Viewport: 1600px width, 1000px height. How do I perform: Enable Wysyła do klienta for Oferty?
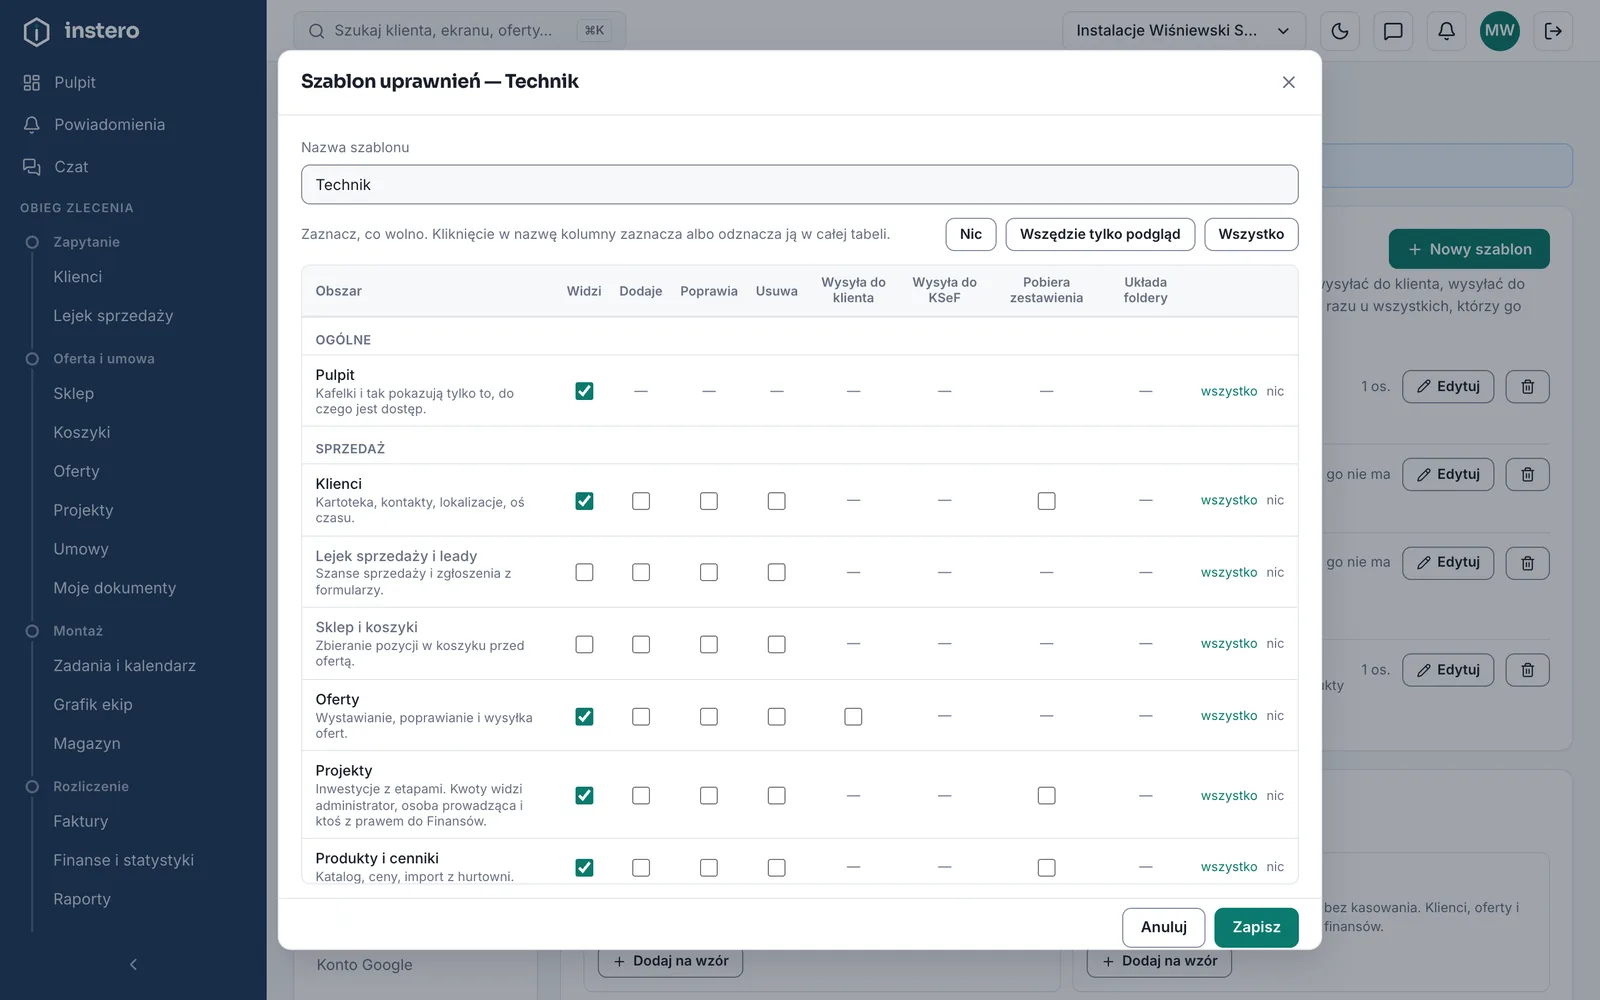click(853, 716)
